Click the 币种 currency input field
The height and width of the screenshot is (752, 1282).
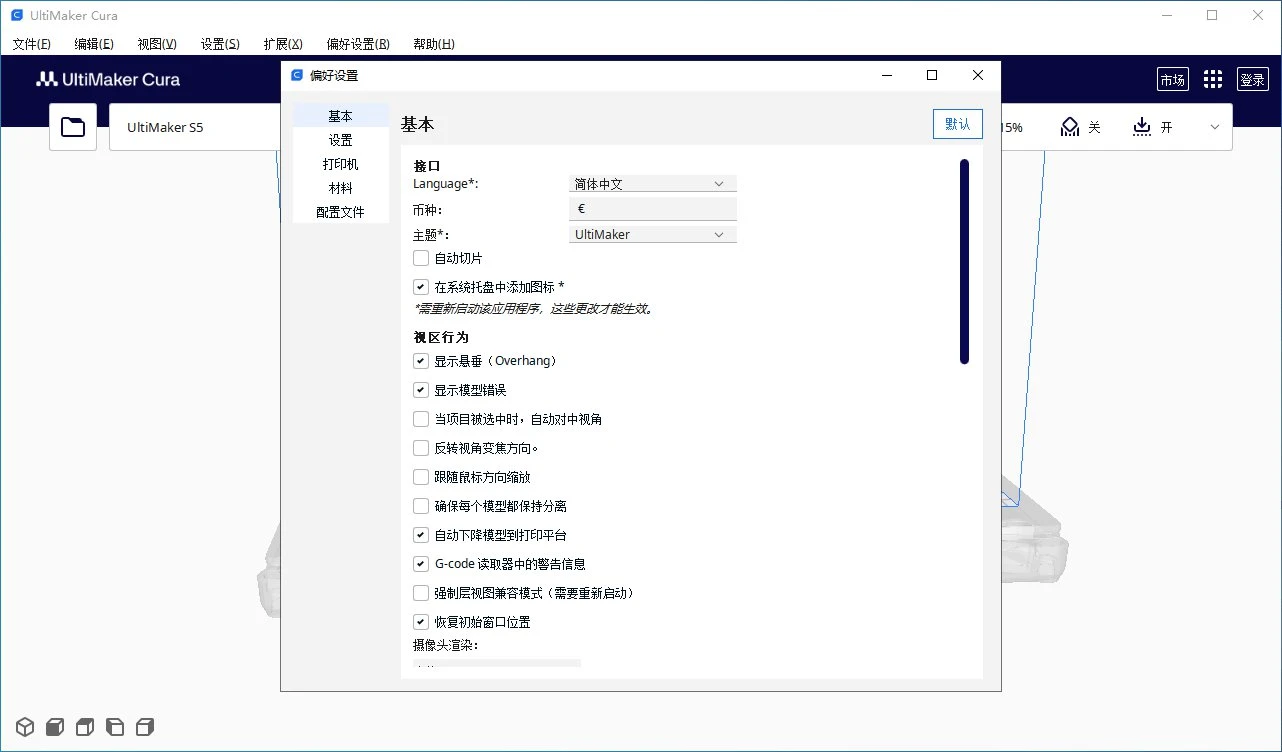pyautogui.click(x=652, y=209)
